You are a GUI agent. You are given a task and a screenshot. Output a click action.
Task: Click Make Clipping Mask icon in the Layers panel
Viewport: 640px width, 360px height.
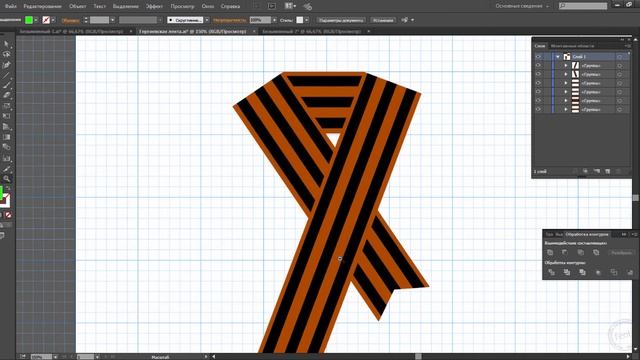[585, 171]
